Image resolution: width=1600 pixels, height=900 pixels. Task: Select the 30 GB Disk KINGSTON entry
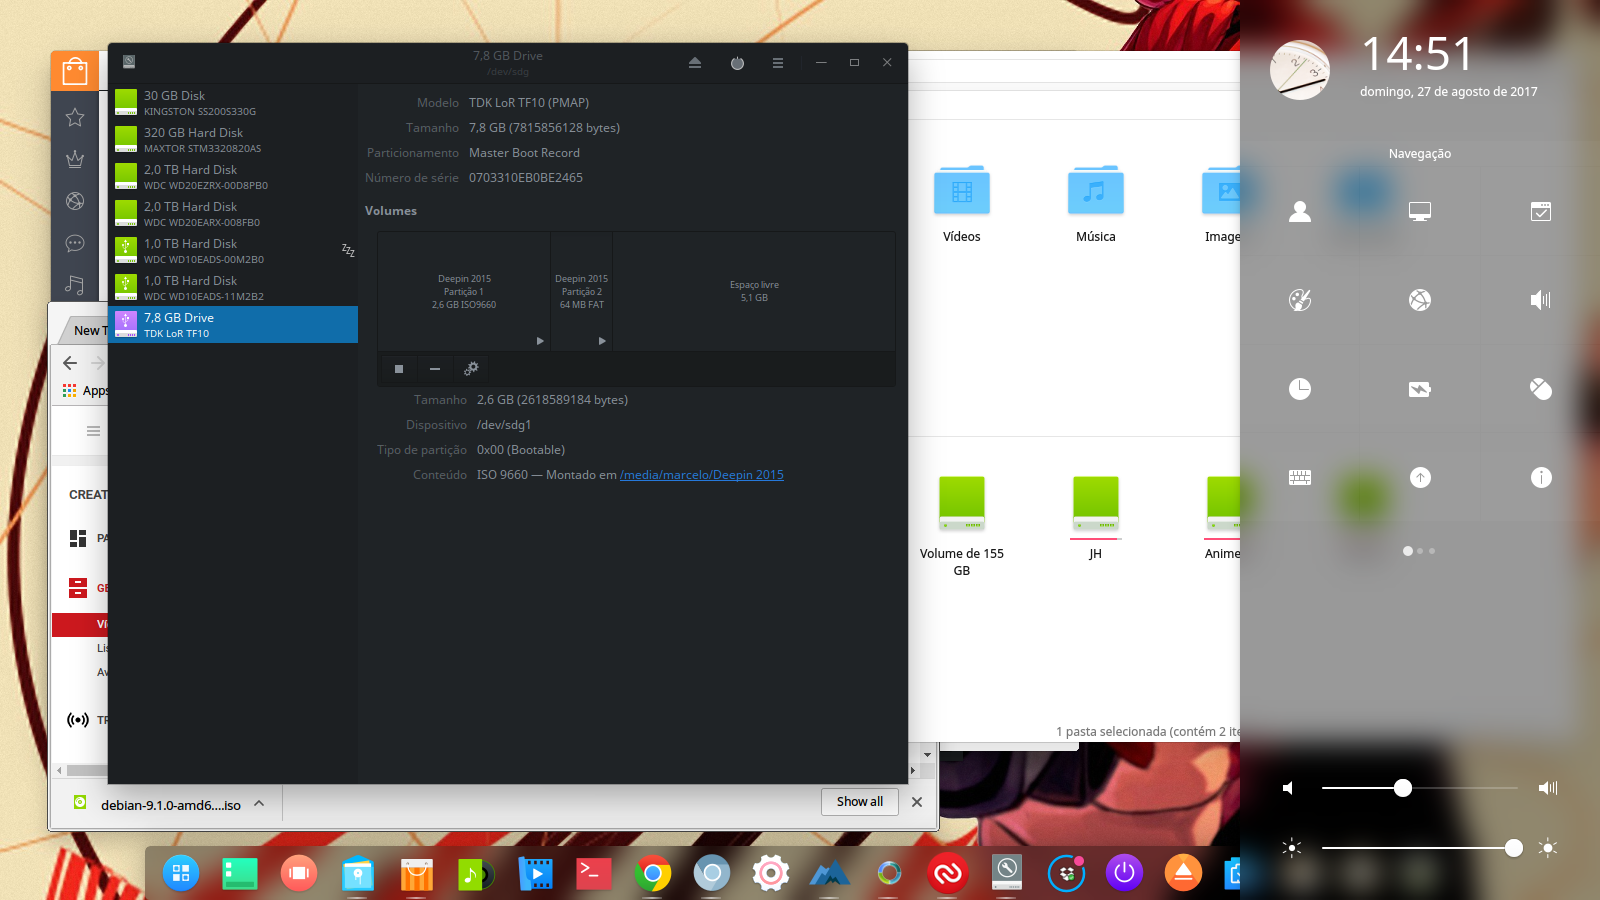click(x=233, y=103)
